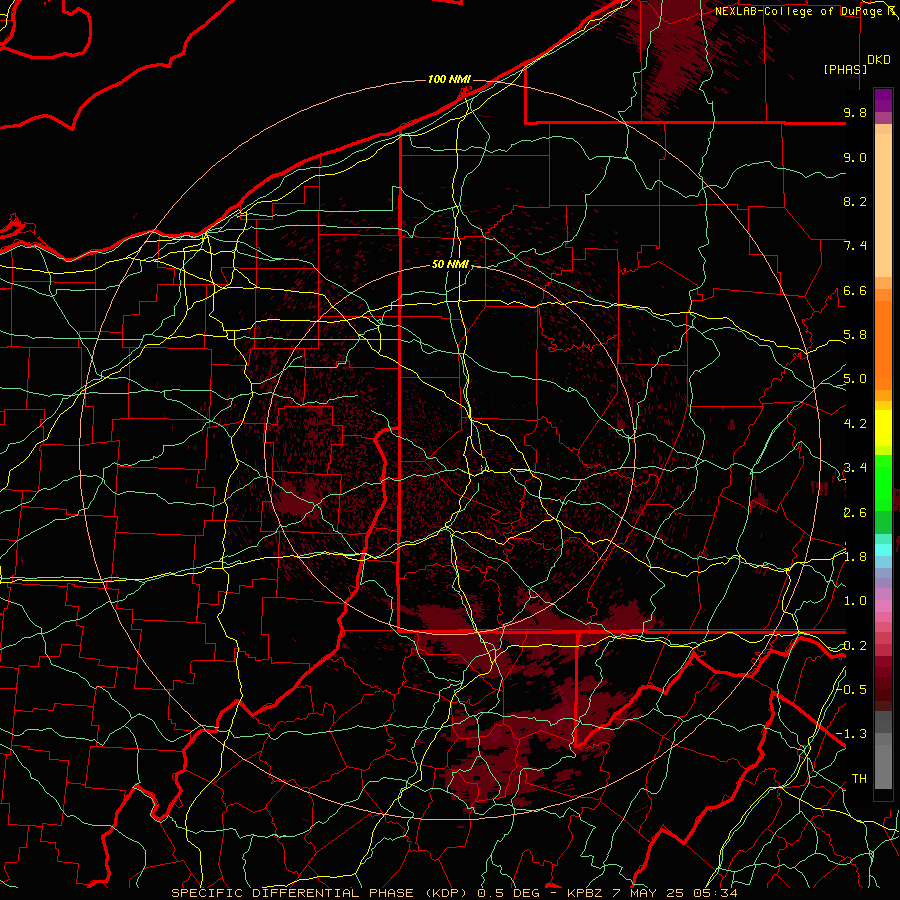Select the large peach segment of the color bar
Viewport: 900px width, 900px height.
tap(883, 205)
